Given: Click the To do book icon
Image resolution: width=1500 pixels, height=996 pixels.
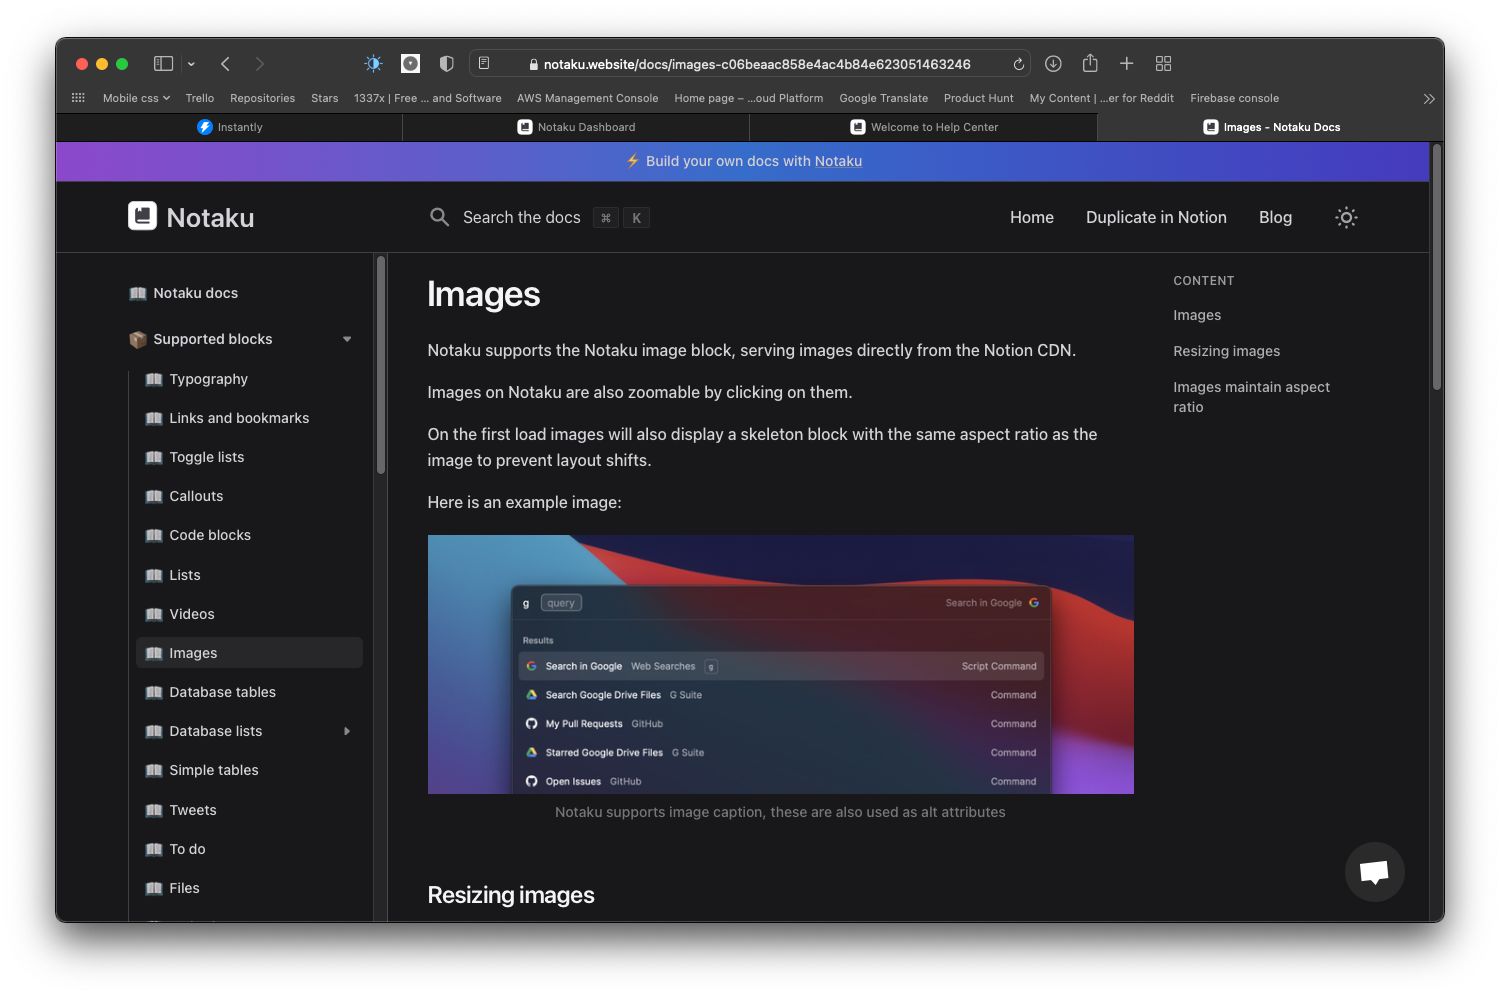Looking at the screenshot, I should (x=154, y=849).
